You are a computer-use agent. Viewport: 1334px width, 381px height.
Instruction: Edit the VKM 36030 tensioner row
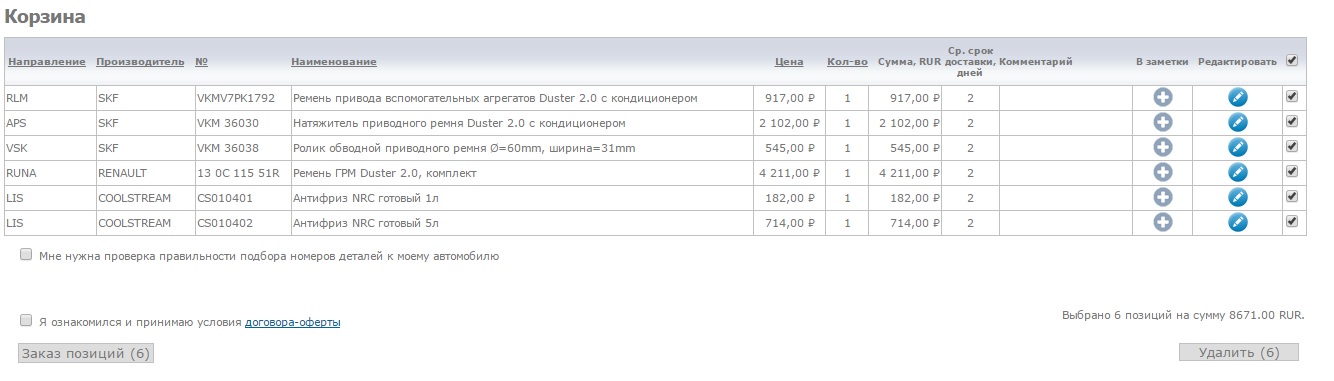point(1237,122)
